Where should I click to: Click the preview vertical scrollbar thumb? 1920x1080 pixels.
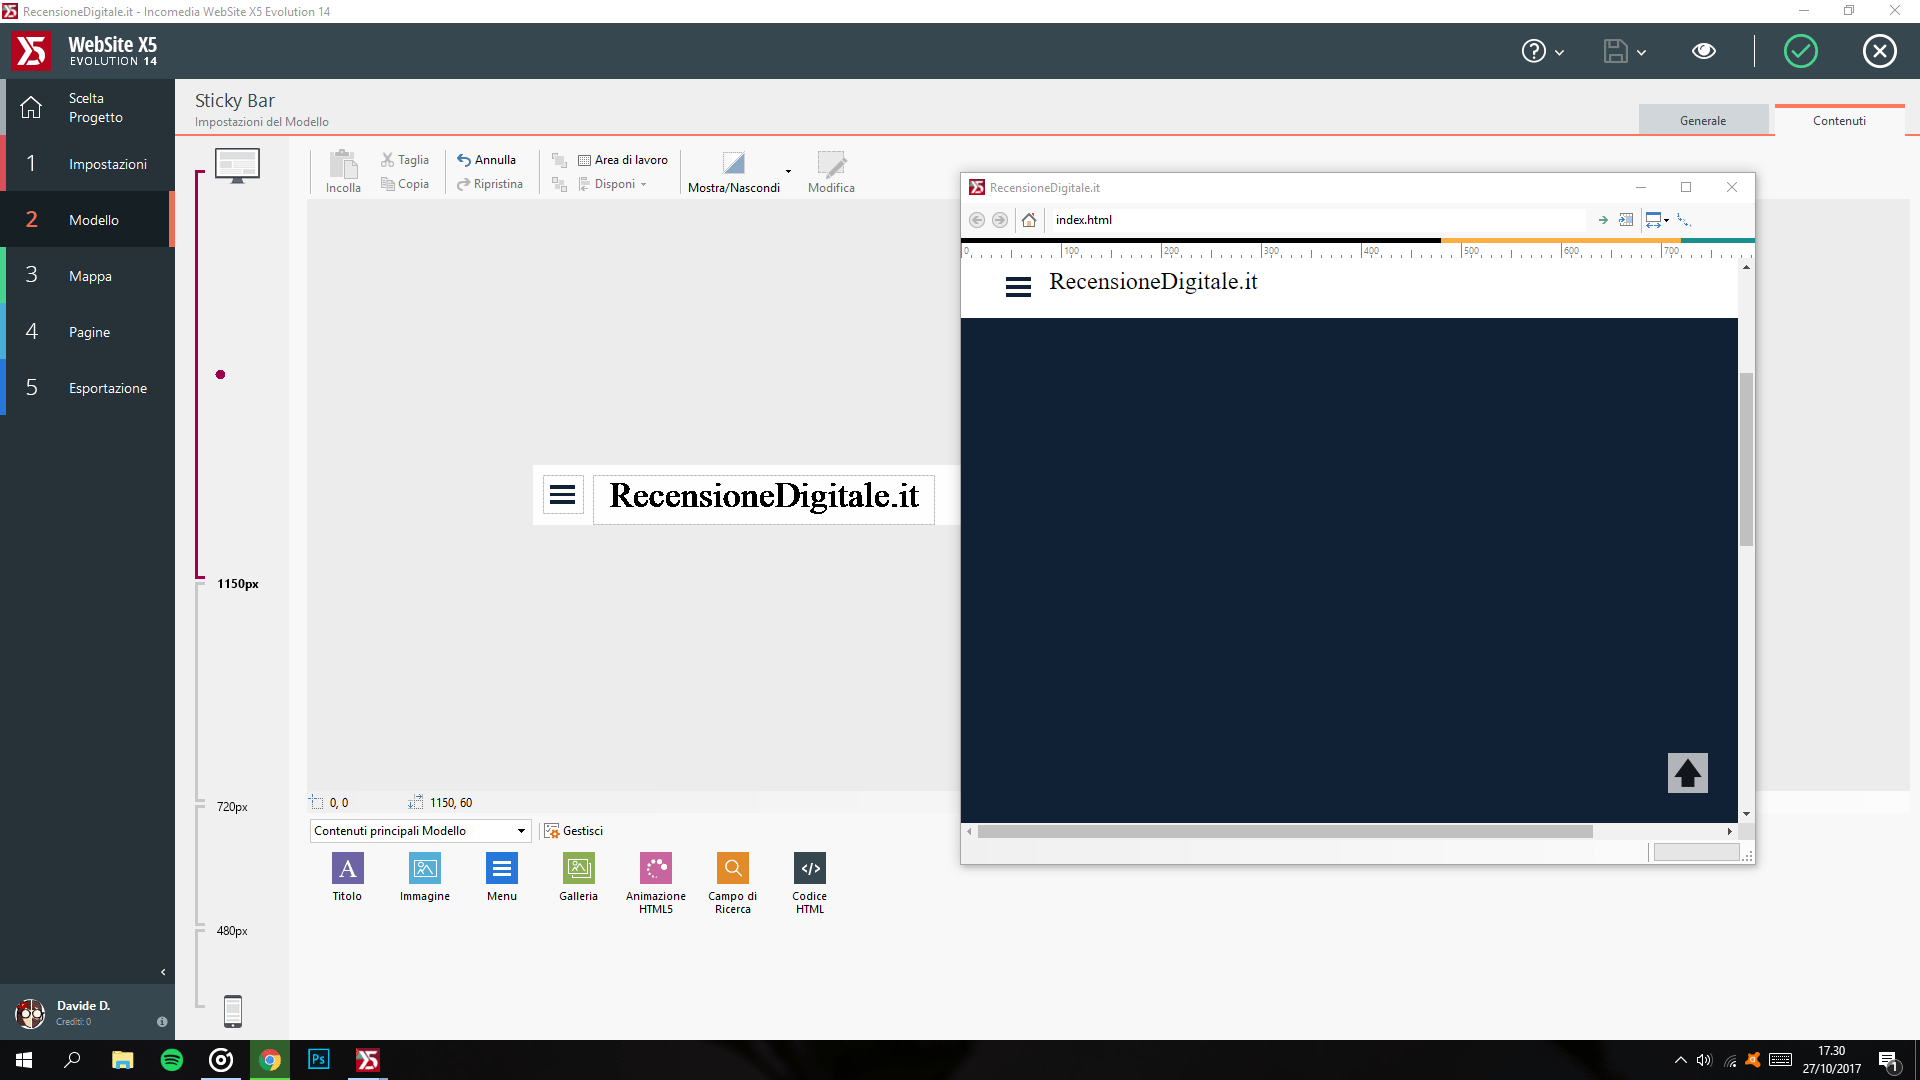click(1746, 459)
